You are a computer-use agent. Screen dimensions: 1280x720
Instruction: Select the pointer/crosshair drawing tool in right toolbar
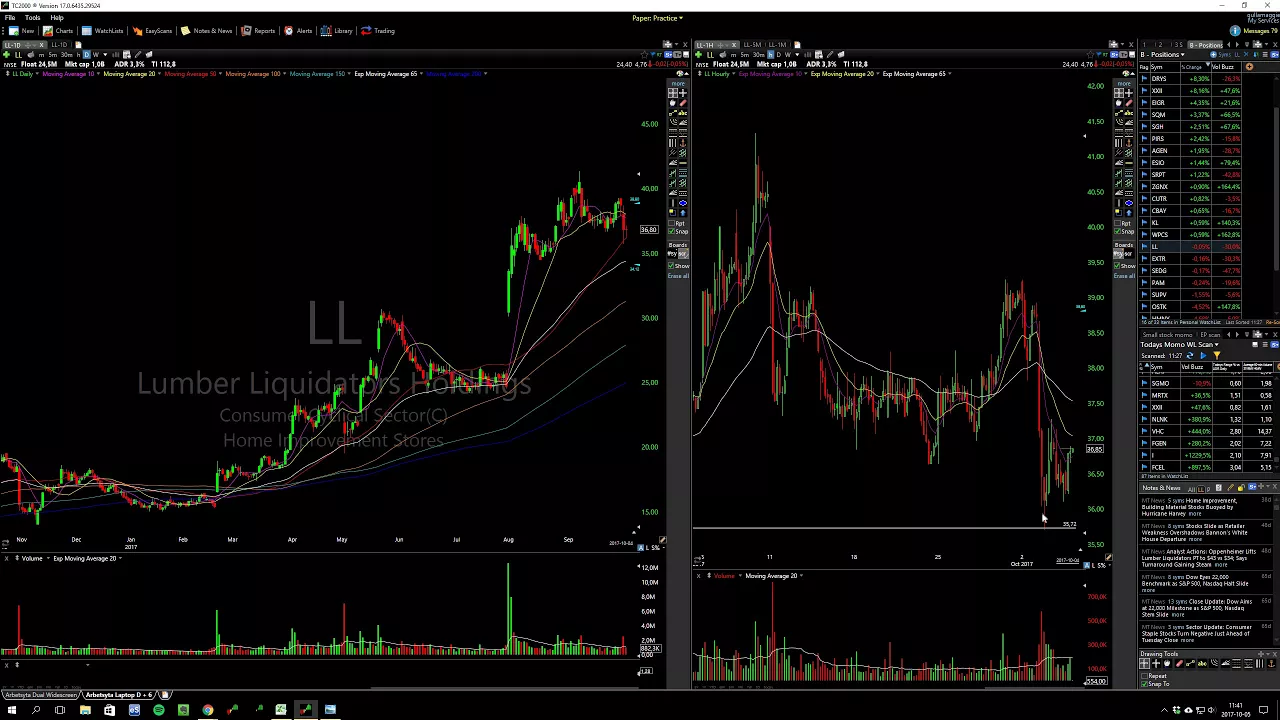tap(1119, 93)
